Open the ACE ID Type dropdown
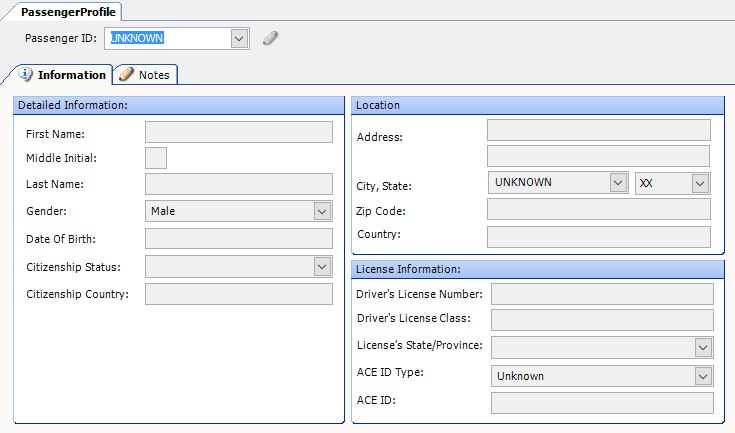This screenshot has width=735, height=433. (x=702, y=376)
